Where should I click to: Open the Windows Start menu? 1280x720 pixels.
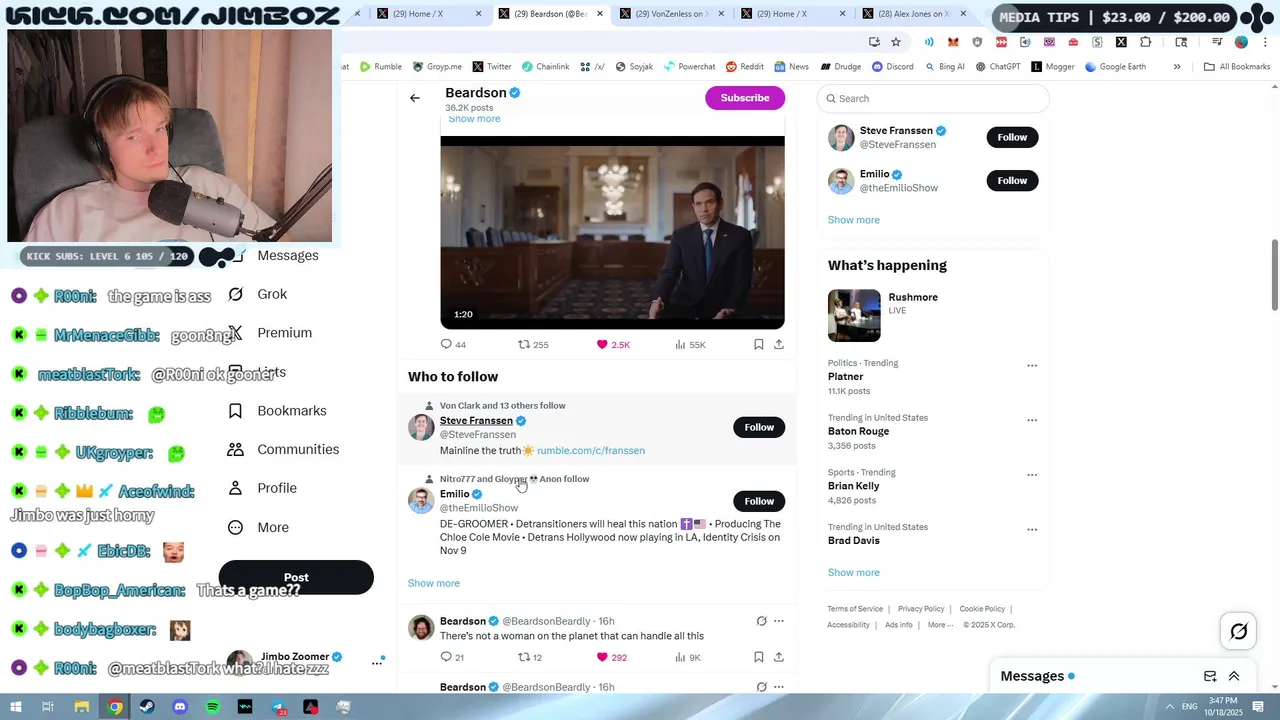pos(15,707)
